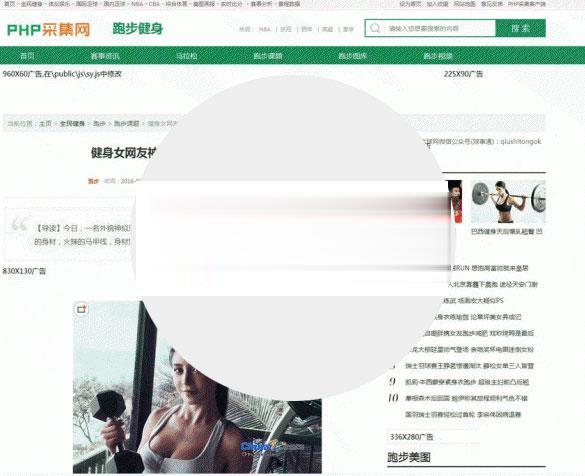585x476 pixels.
Task: Click the small icon on article photo corner
Action: [82, 309]
